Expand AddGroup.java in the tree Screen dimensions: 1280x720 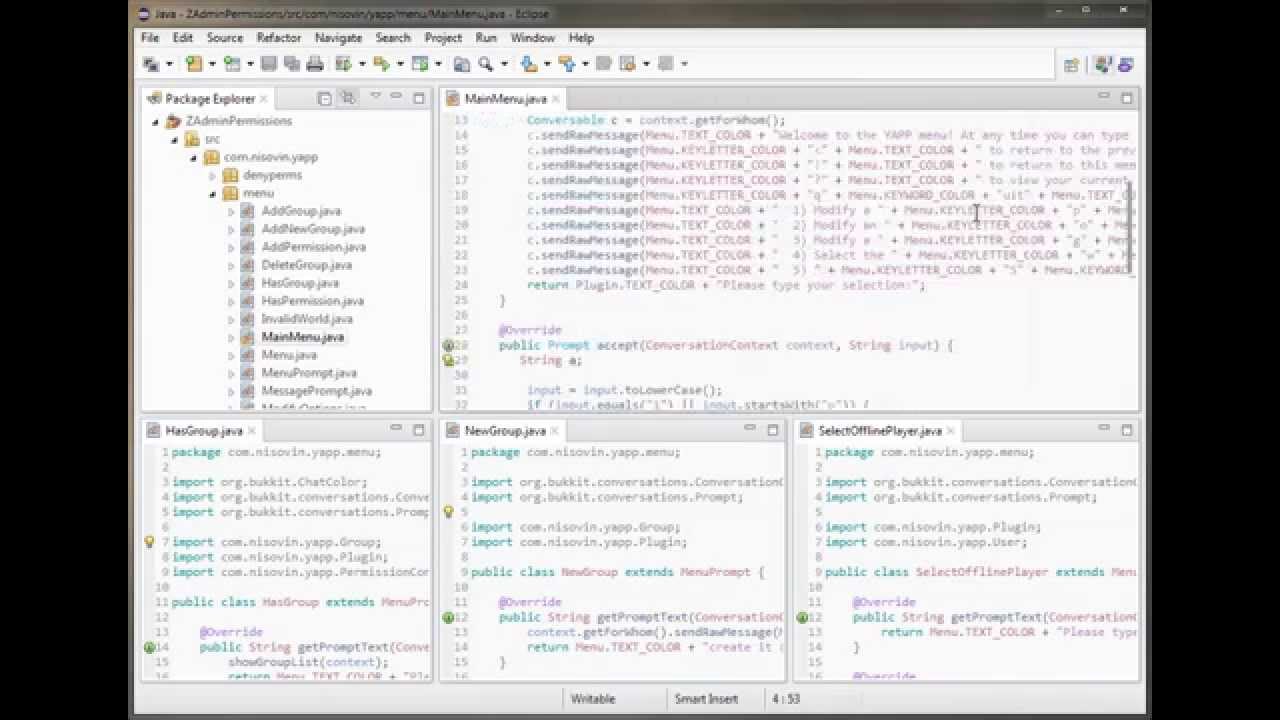tap(231, 212)
